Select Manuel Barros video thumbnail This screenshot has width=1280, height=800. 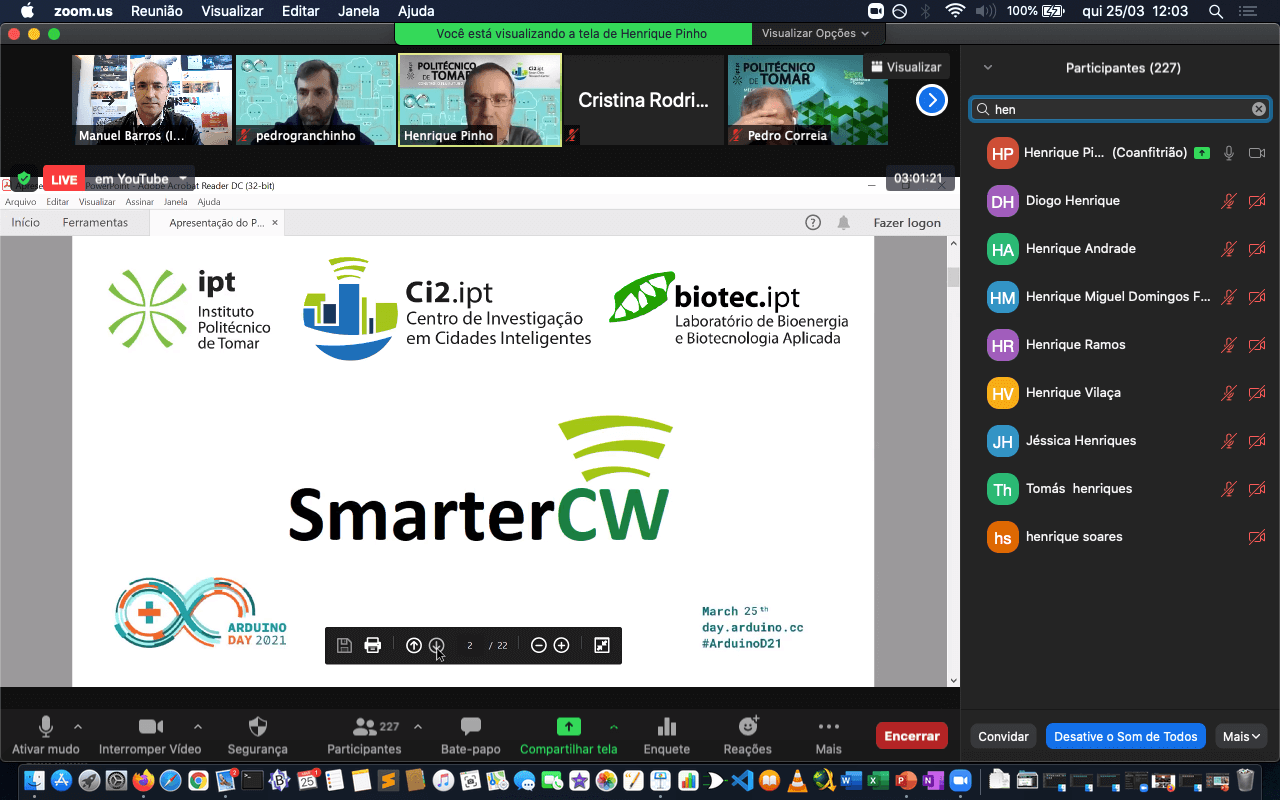tap(152, 100)
